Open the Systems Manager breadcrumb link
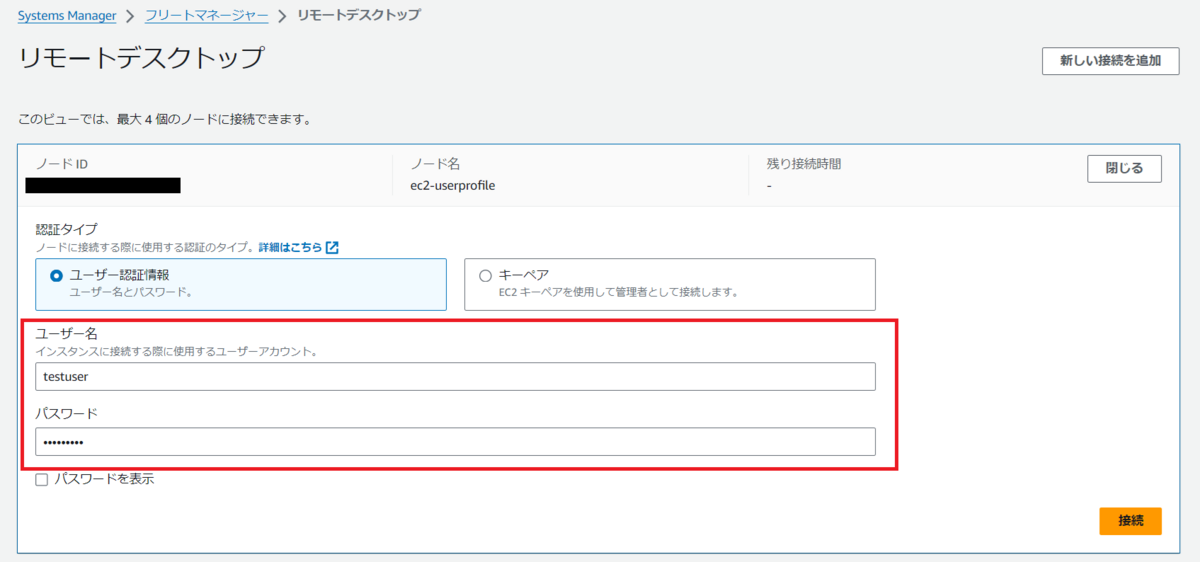Image resolution: width=1200 pixels, height=562 pixels. click(x=67, y=16)
